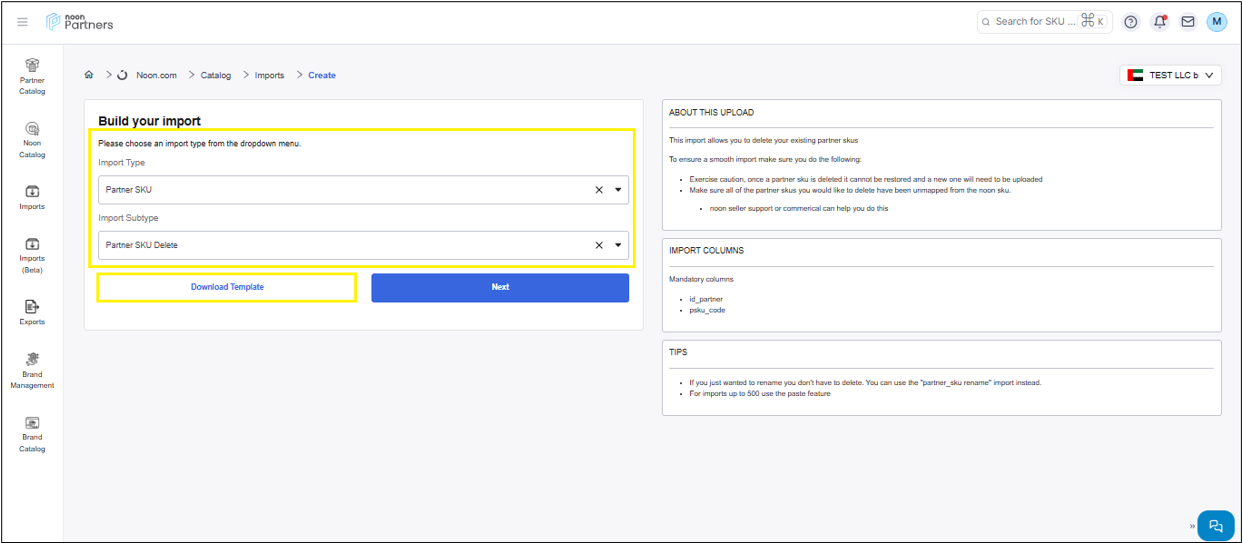Open the hamburger menu icon

pyautogui.click(x=22, y=21)
